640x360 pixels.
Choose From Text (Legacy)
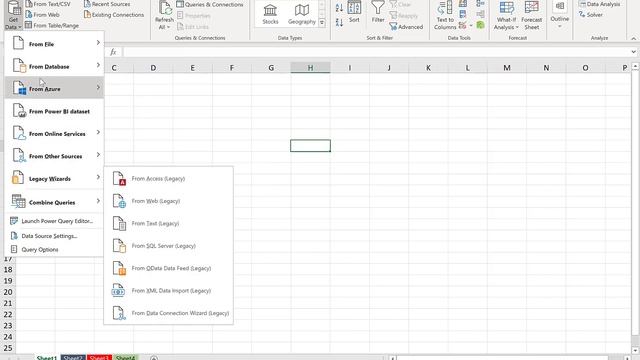coord(169,223)
